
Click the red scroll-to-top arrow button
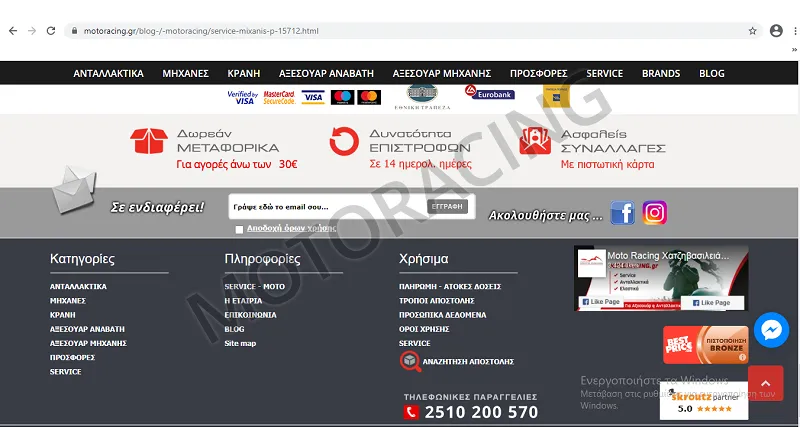pyautogui.click(x=765, y=383)
